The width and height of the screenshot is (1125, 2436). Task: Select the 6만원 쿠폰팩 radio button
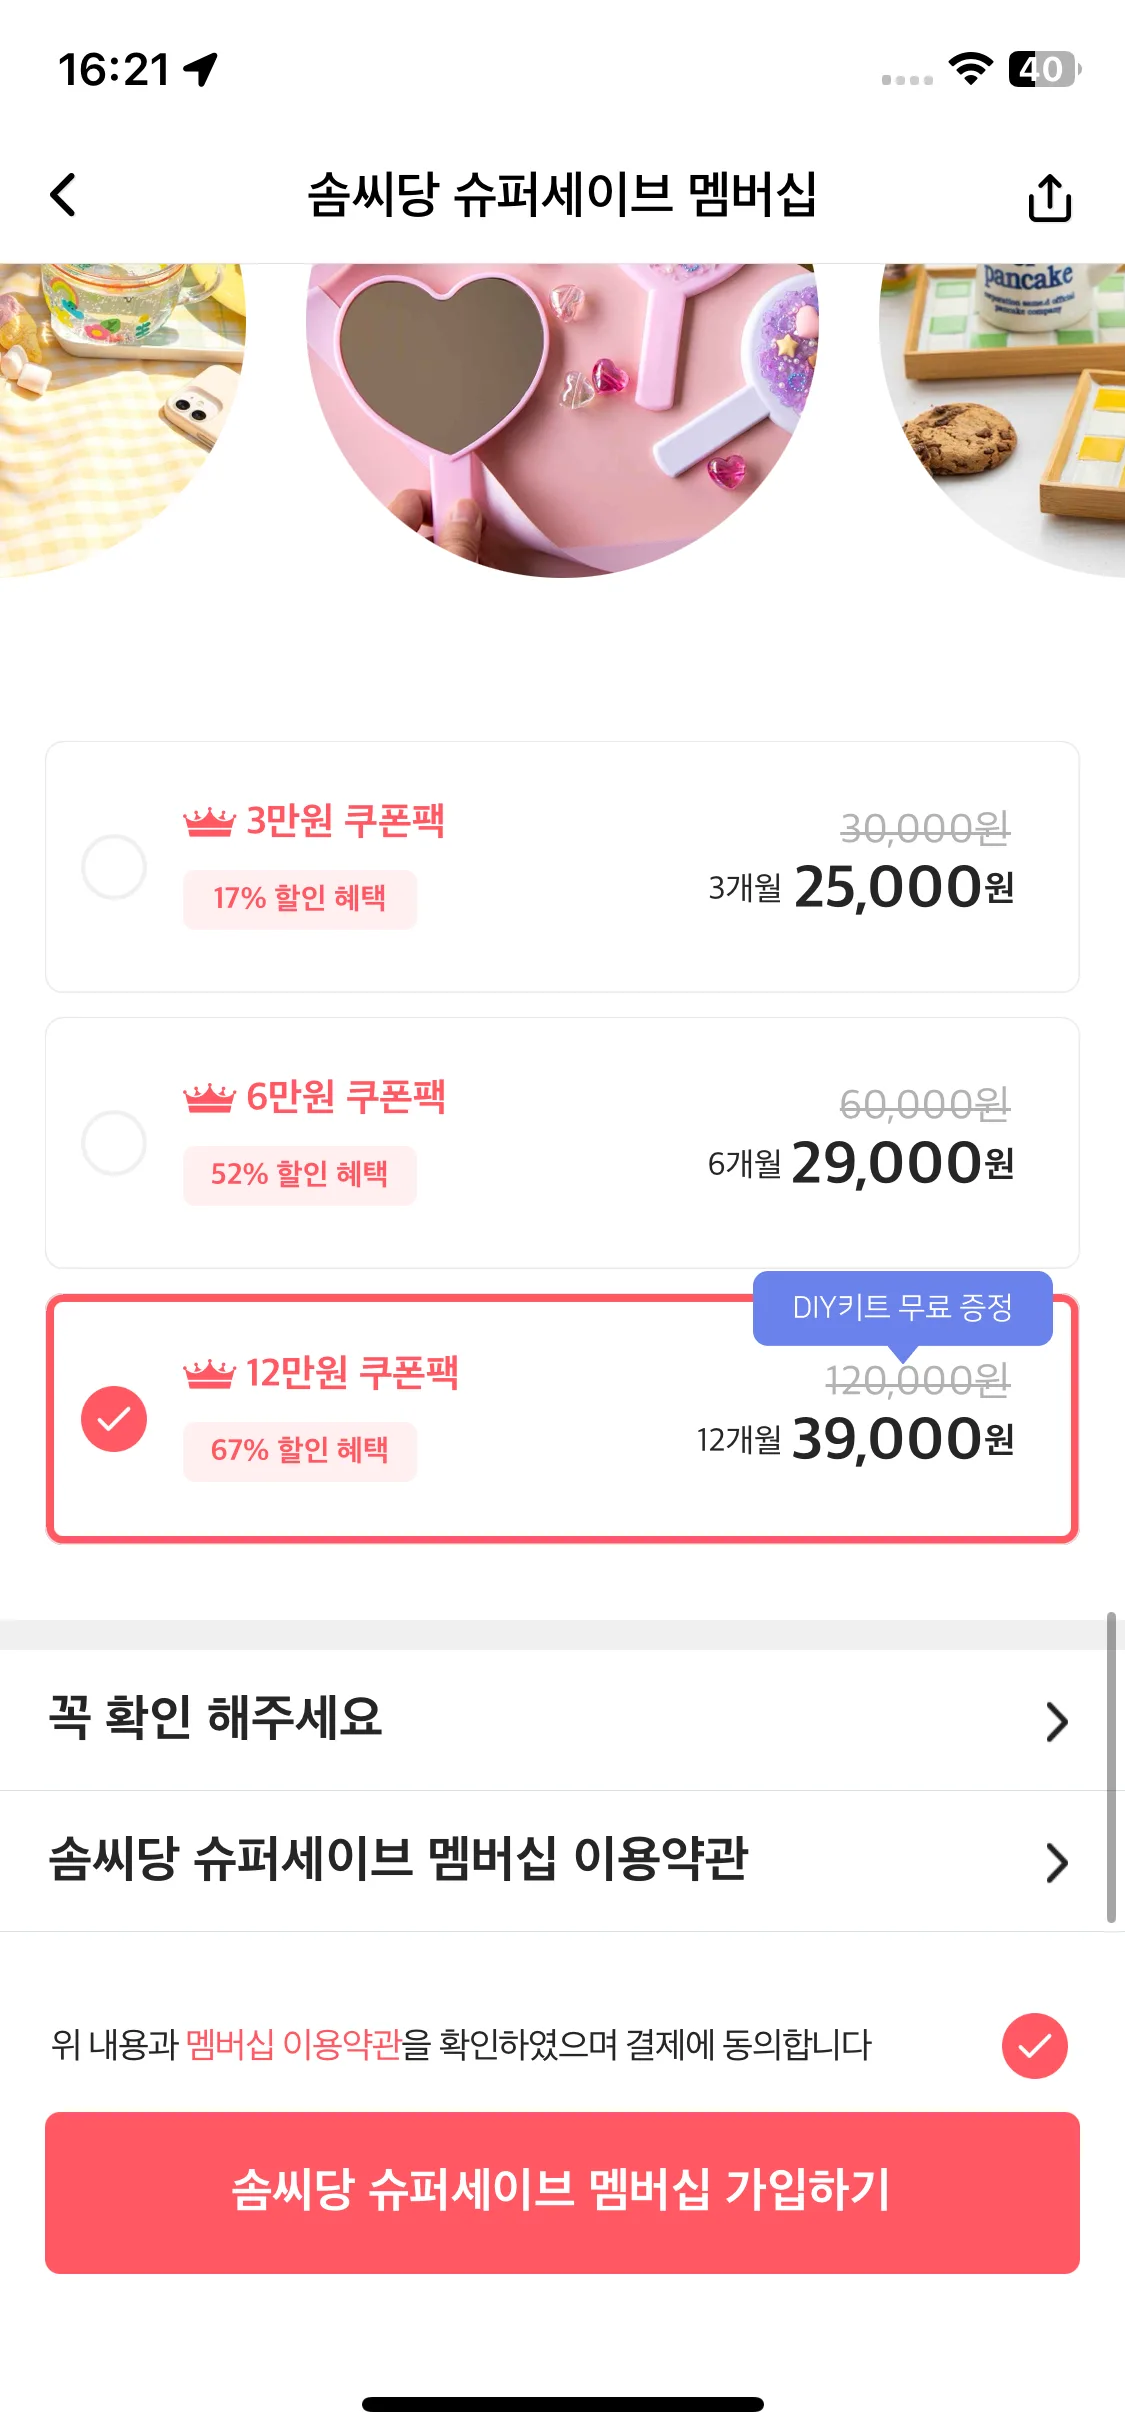(x=114, y=1143)
